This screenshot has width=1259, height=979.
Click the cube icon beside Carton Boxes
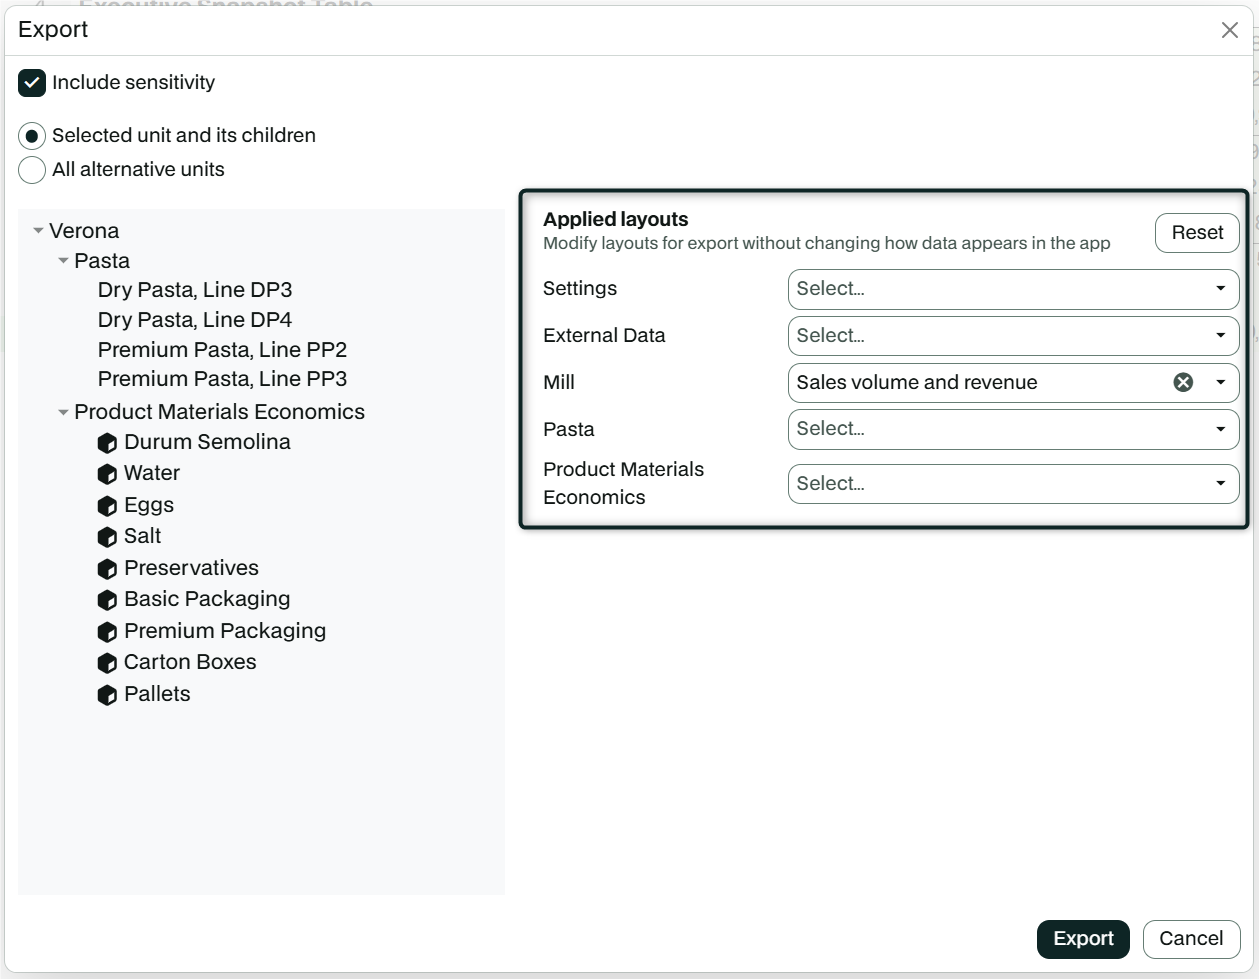click(x=107, y=663)
